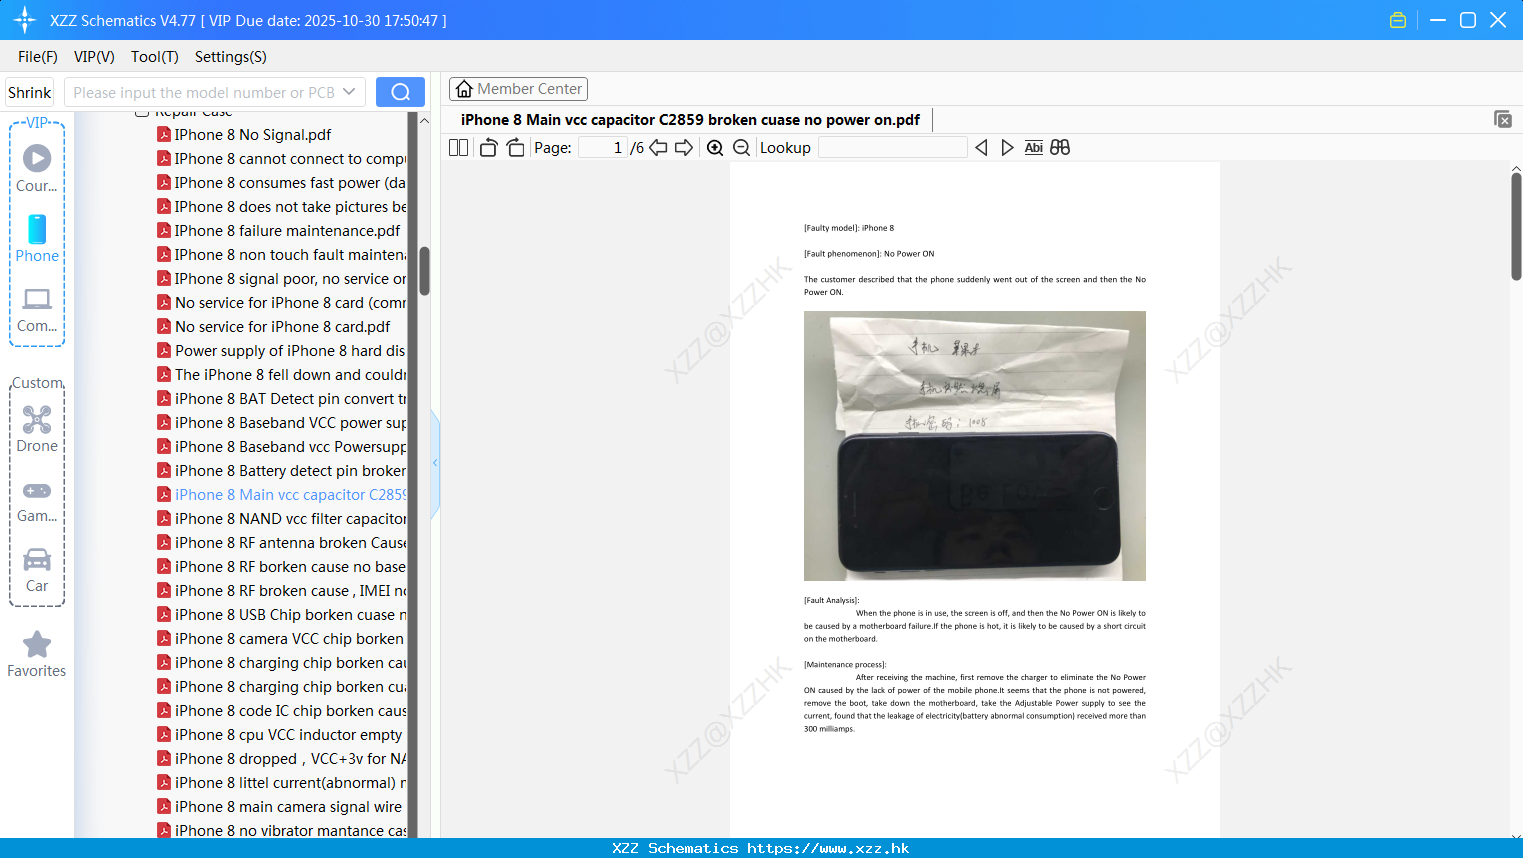This screenshot has width=1523, height=858.
Task: Open the Settings menu
Action: pyautogui.click(x=231, y=57)
